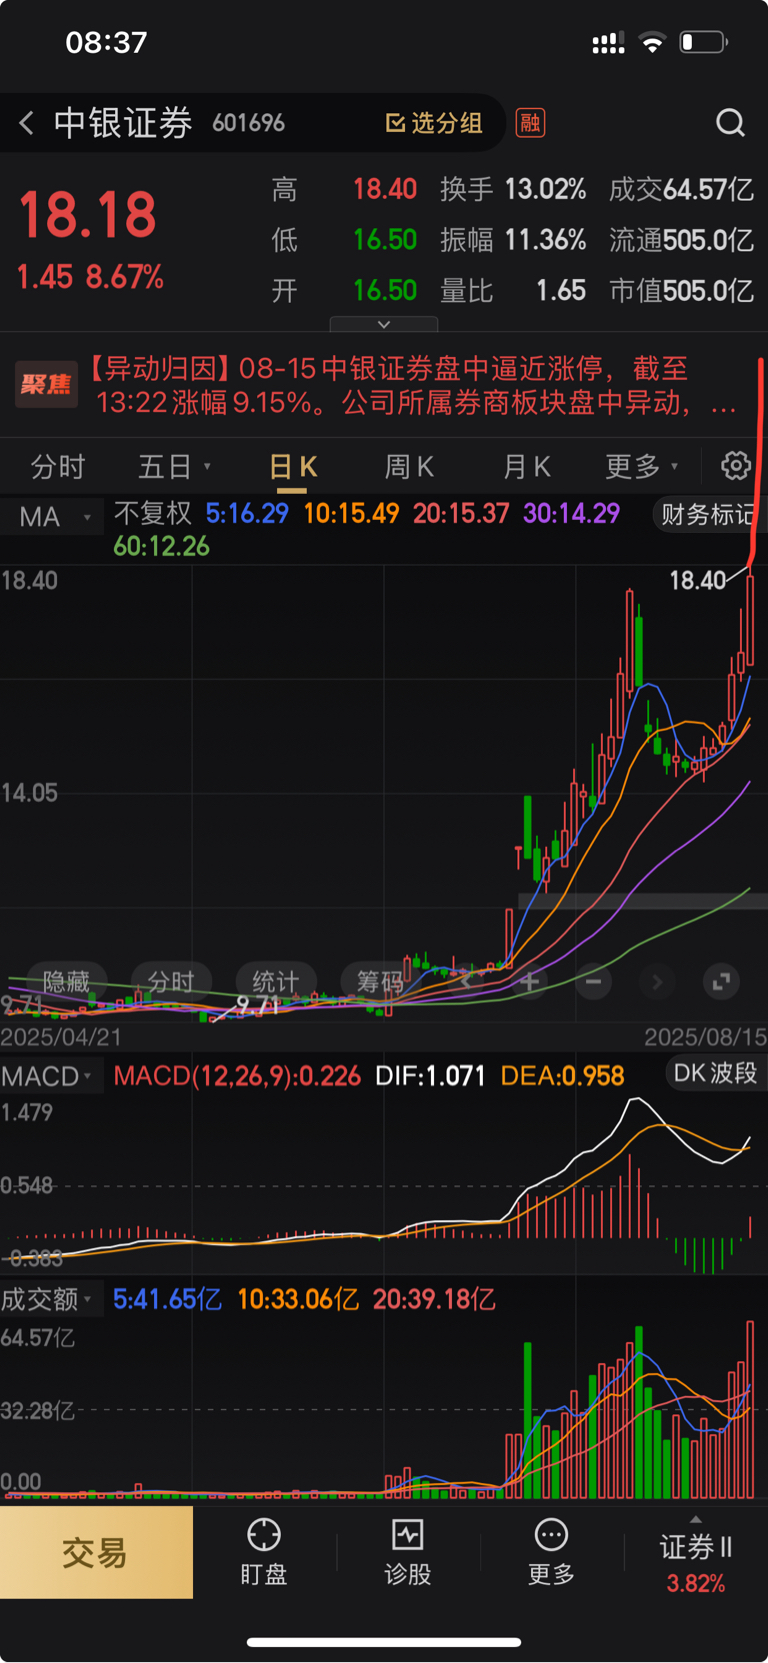This screenshot has width=768, height=1663.
Task: Open the 更多 period dropdown
Action: pos(641,467)
